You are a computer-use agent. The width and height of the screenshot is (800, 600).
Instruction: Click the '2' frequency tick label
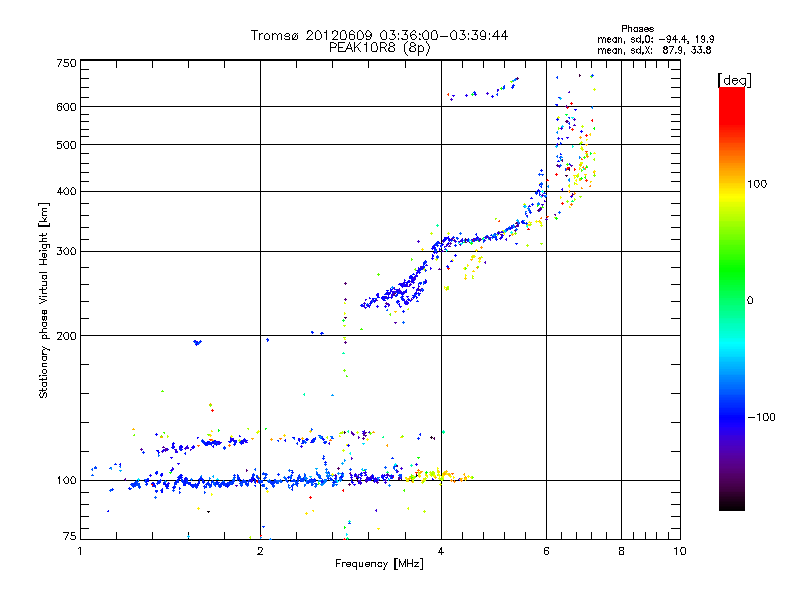(x=260, y=551)
